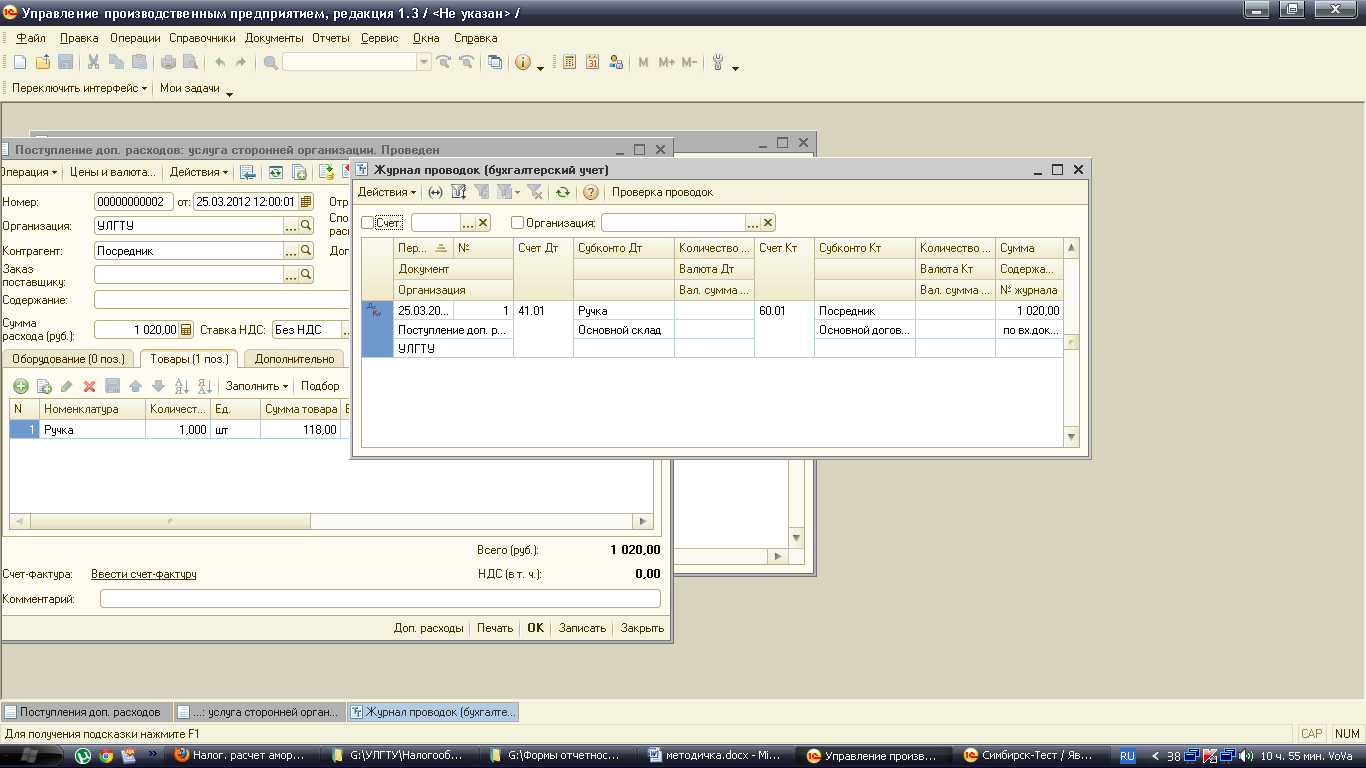This screenshot has height=768, width=1366.
Task: Click the green Add row icon in Товары tab
Action: pyautogui.click(x=20, y=386)
